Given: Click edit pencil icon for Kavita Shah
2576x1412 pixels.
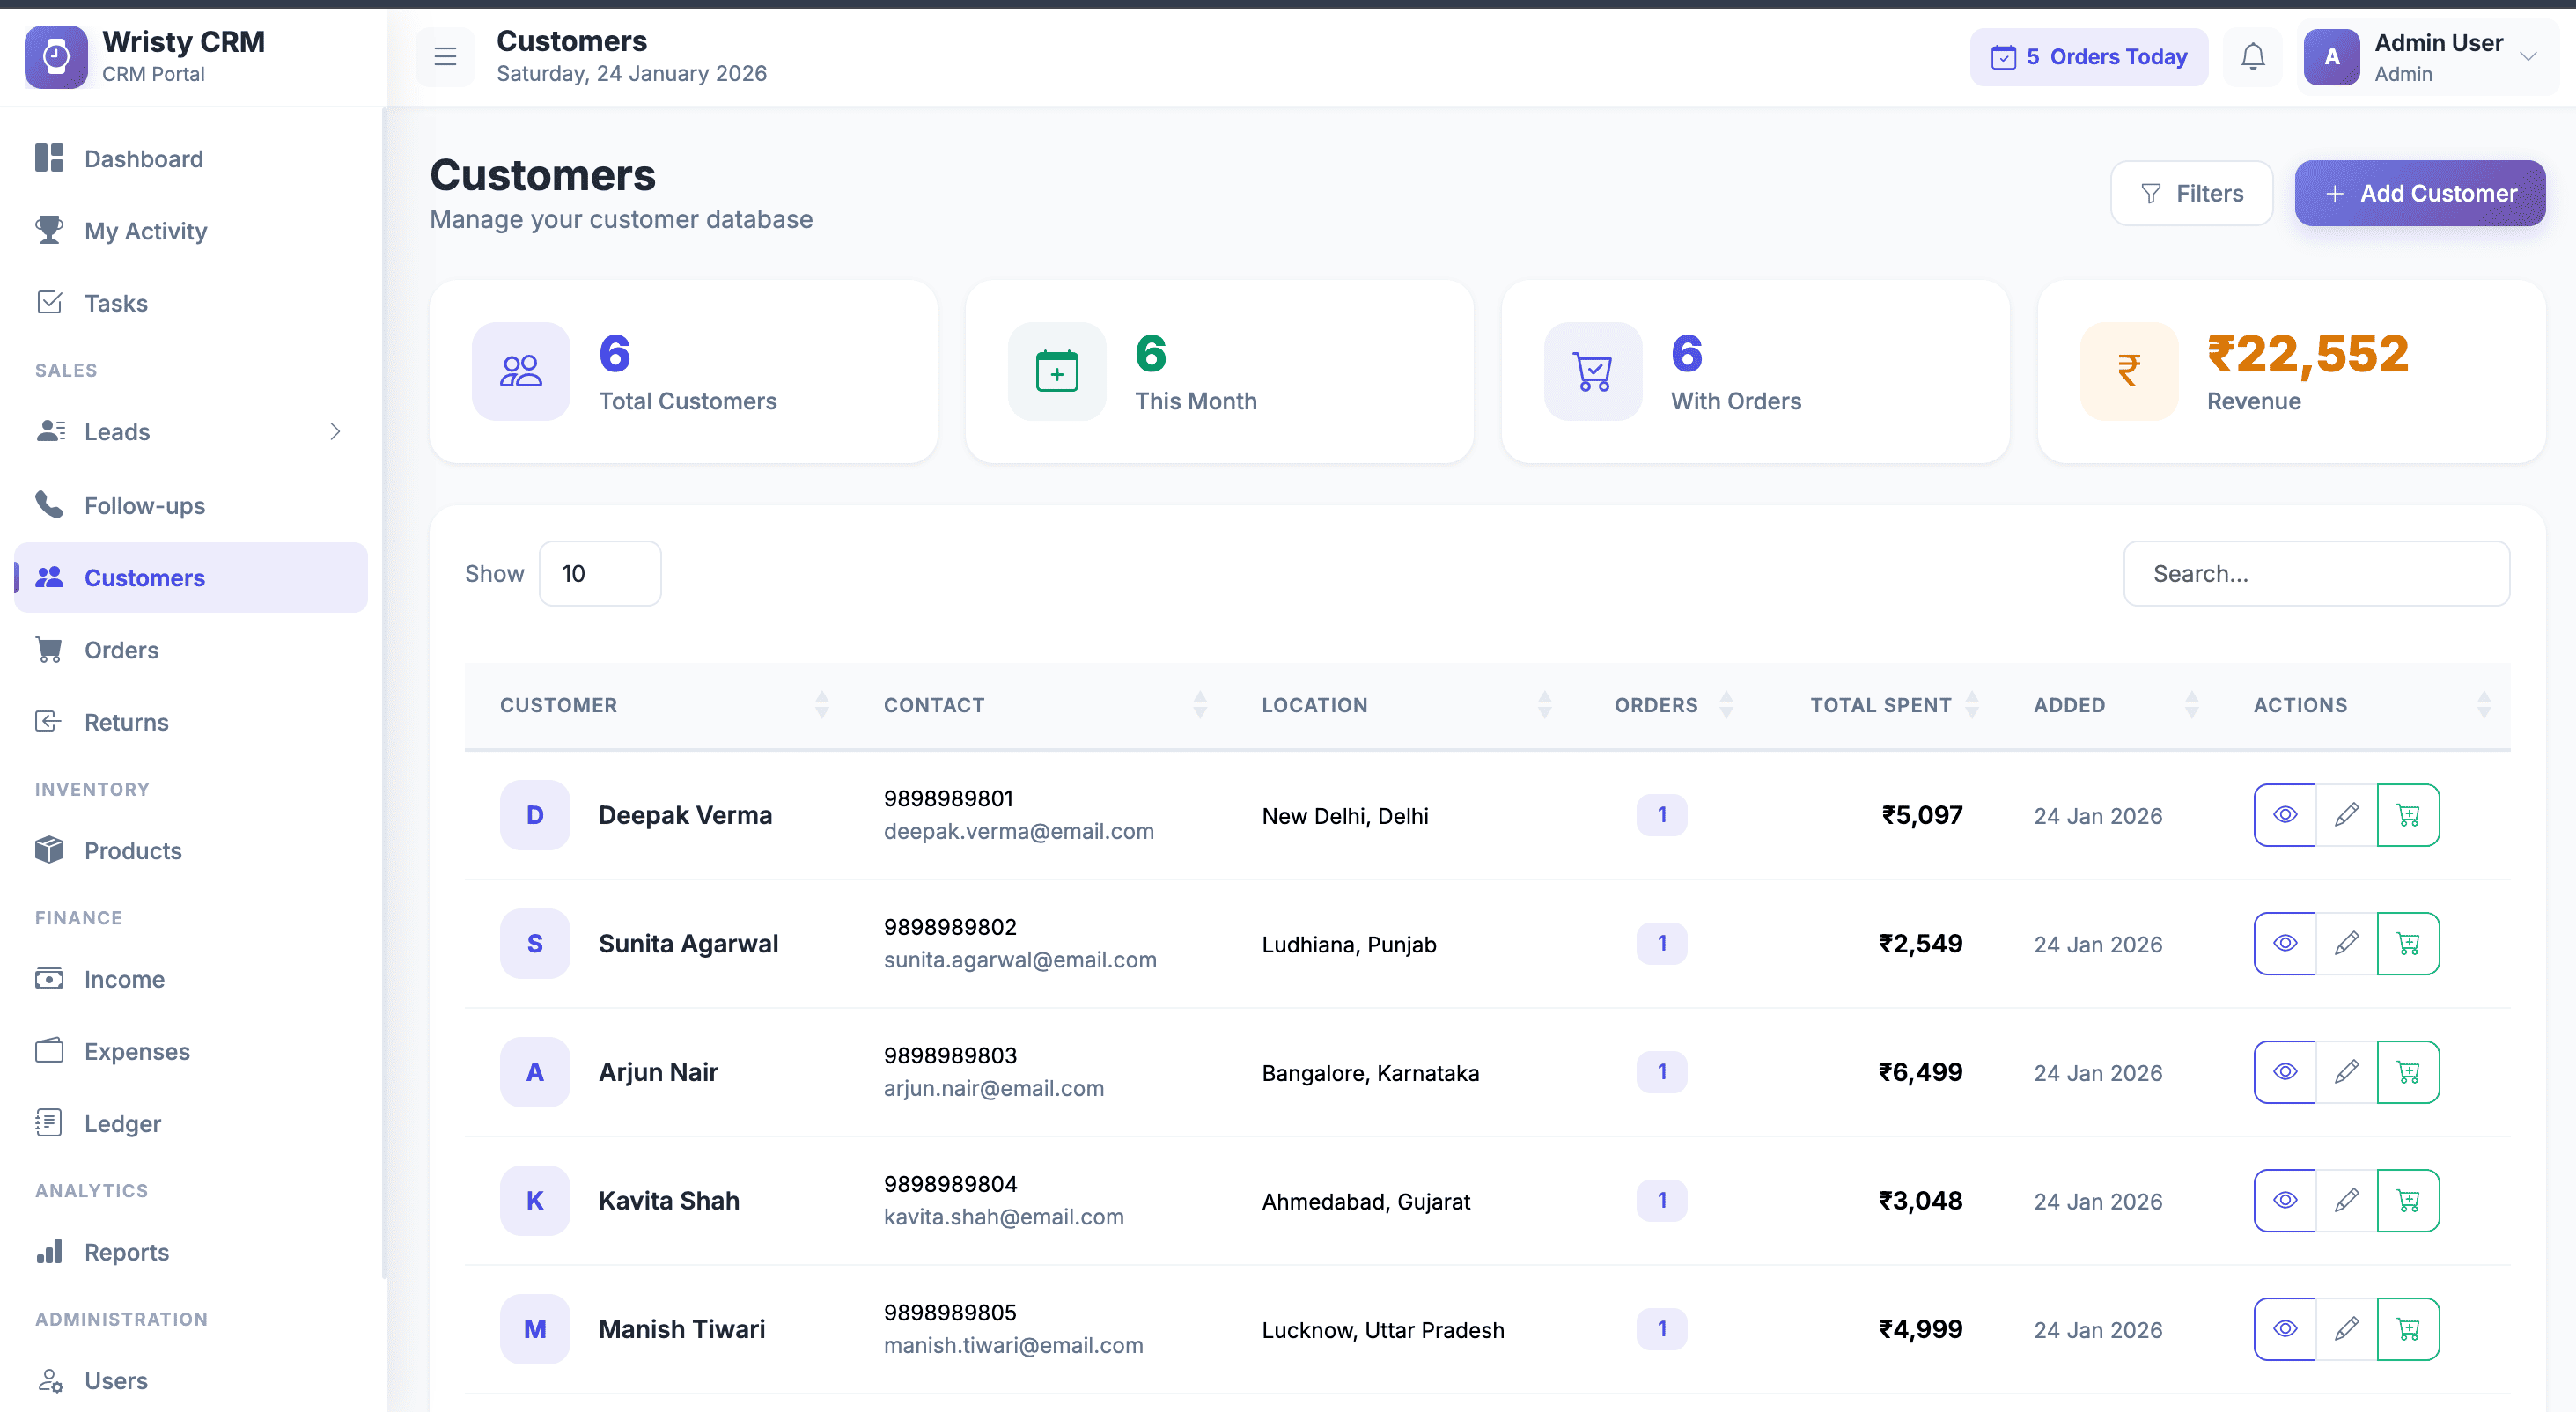Looking at the screenshot, I should tap(2346, 1200).
